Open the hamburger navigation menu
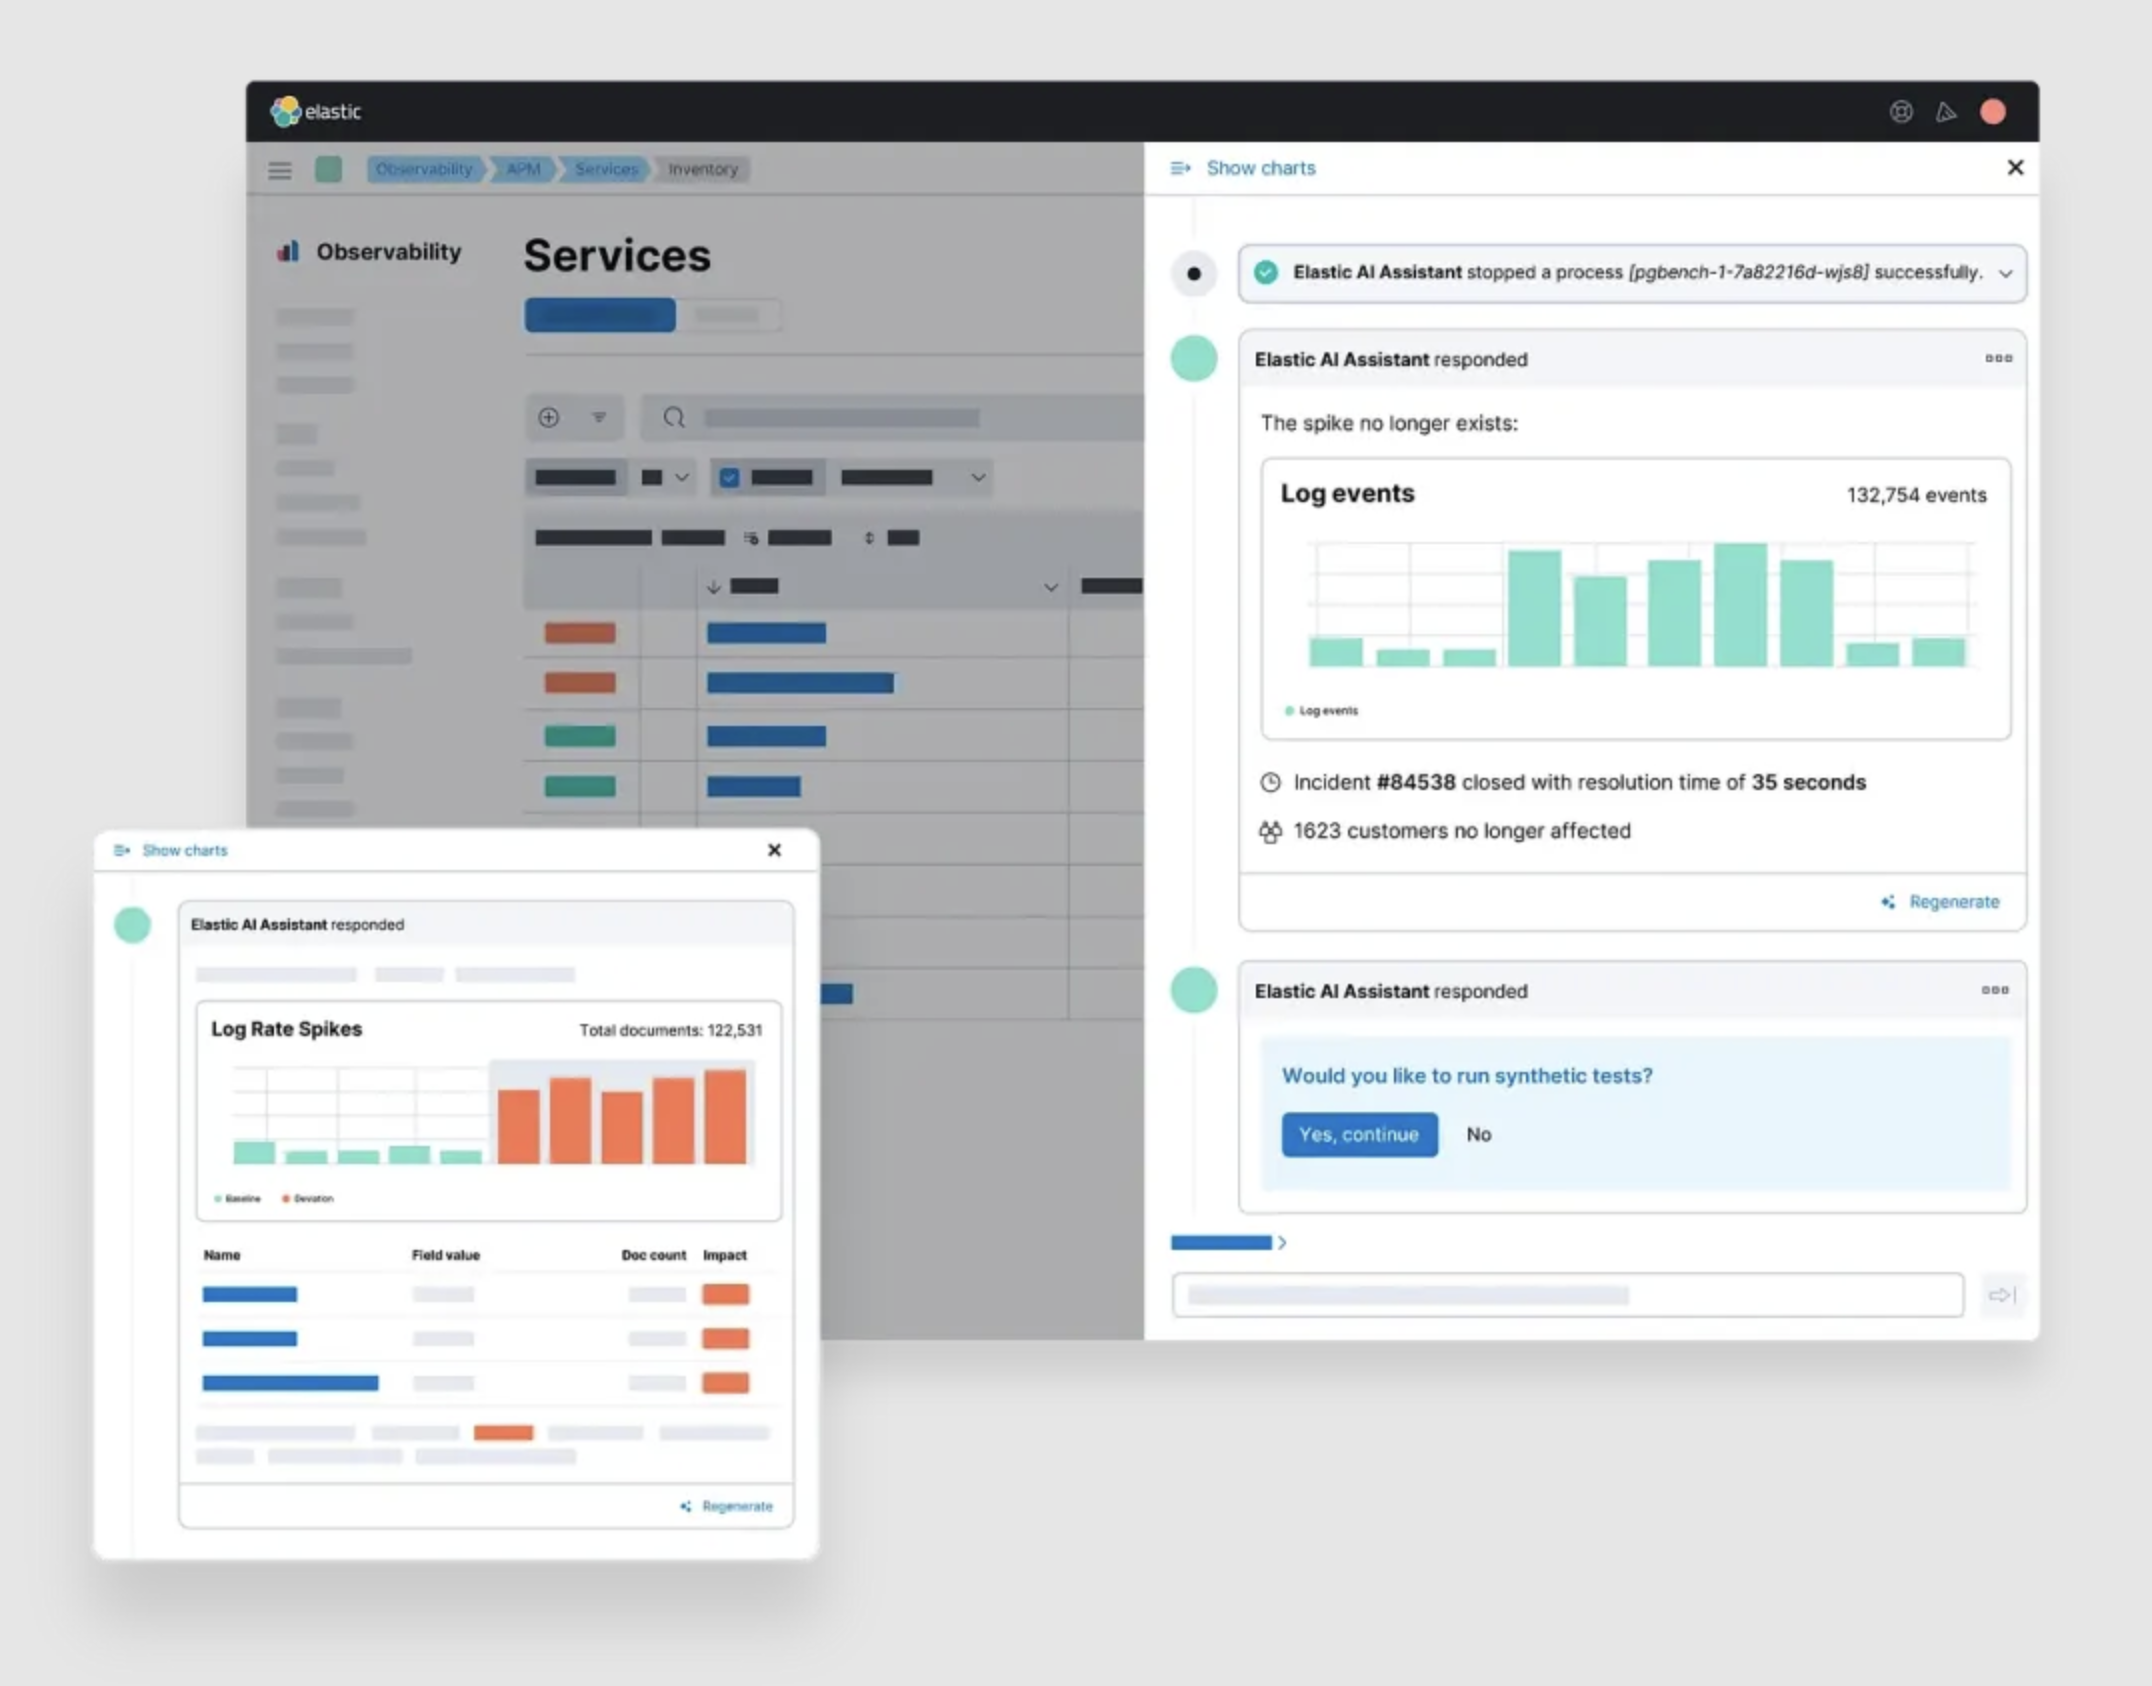The width and height of the screenshot is (2152, 1686). click(280, 170)
